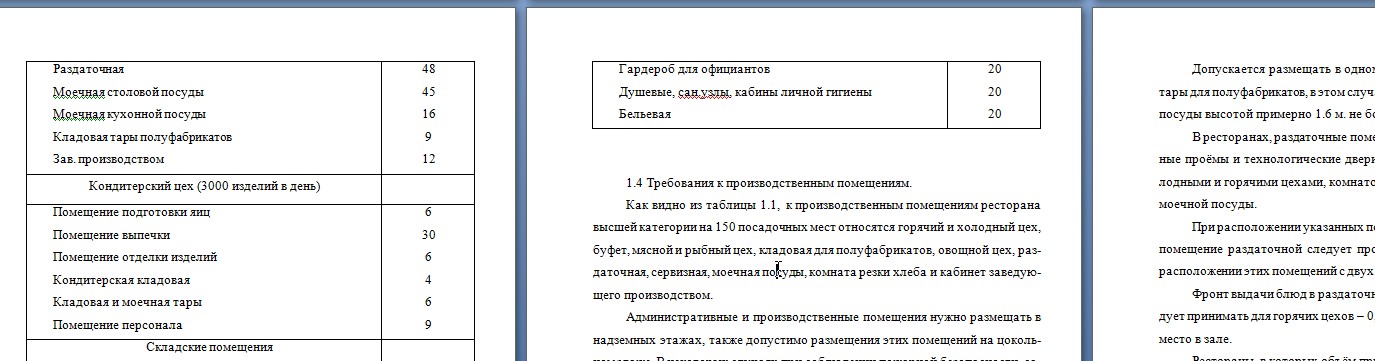Click third page line 'При расположении указанных'

pos(1283,228)
